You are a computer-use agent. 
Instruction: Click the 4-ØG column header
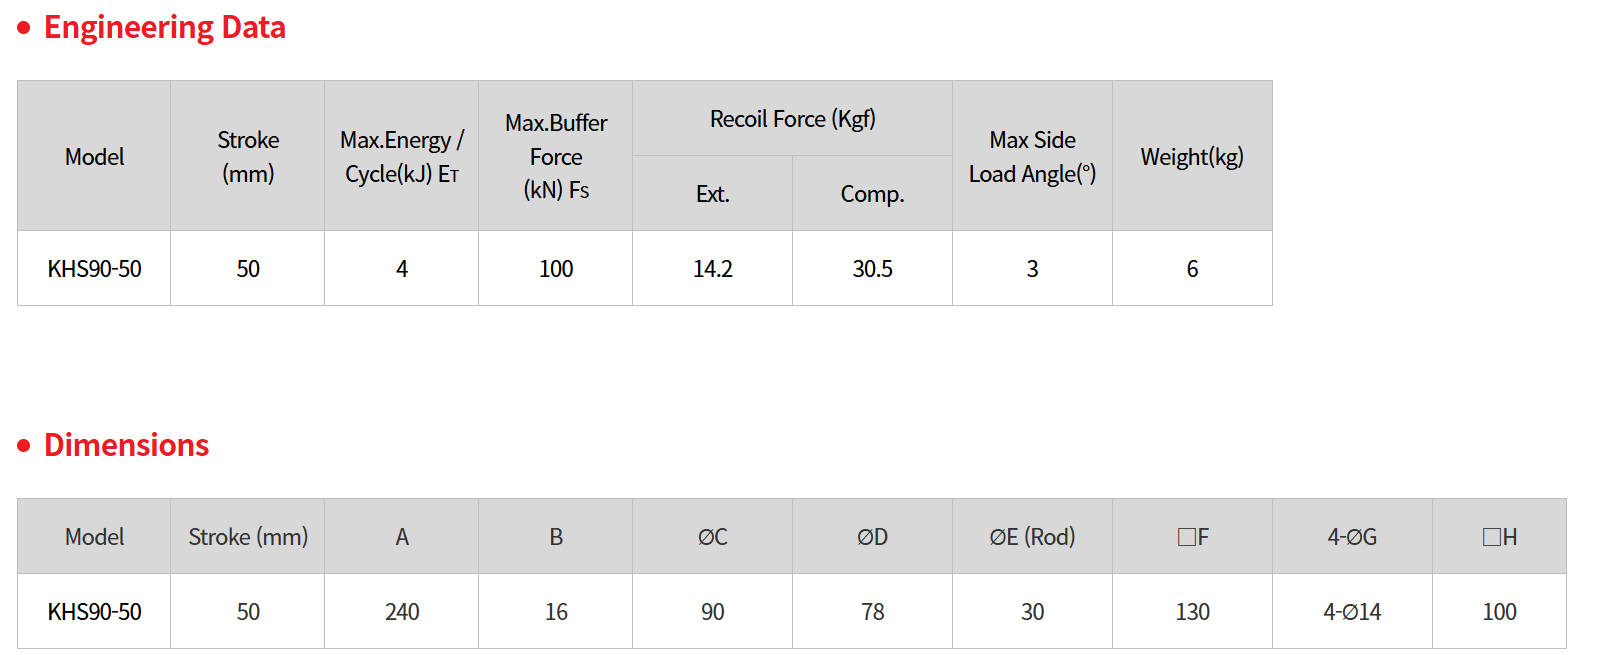pos(1352,537)
